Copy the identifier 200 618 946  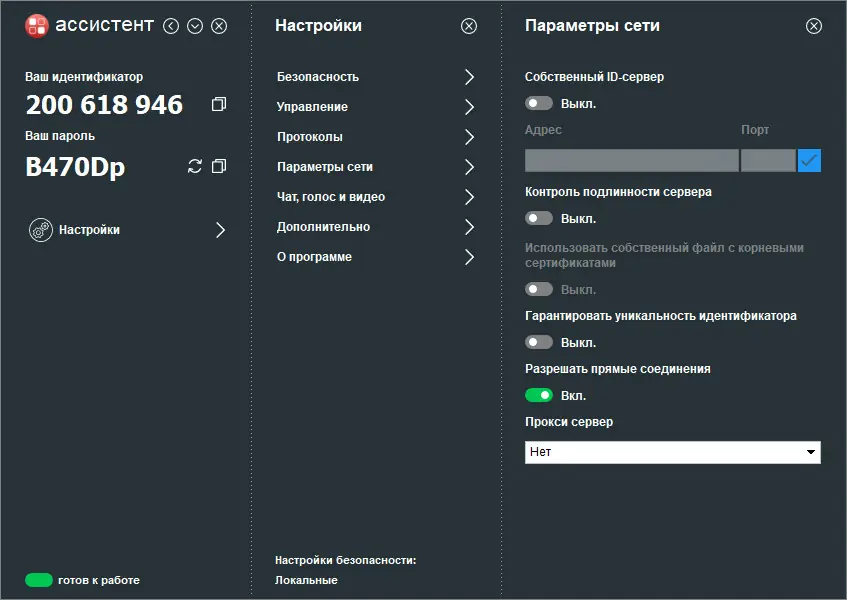(x=218, y=103)
